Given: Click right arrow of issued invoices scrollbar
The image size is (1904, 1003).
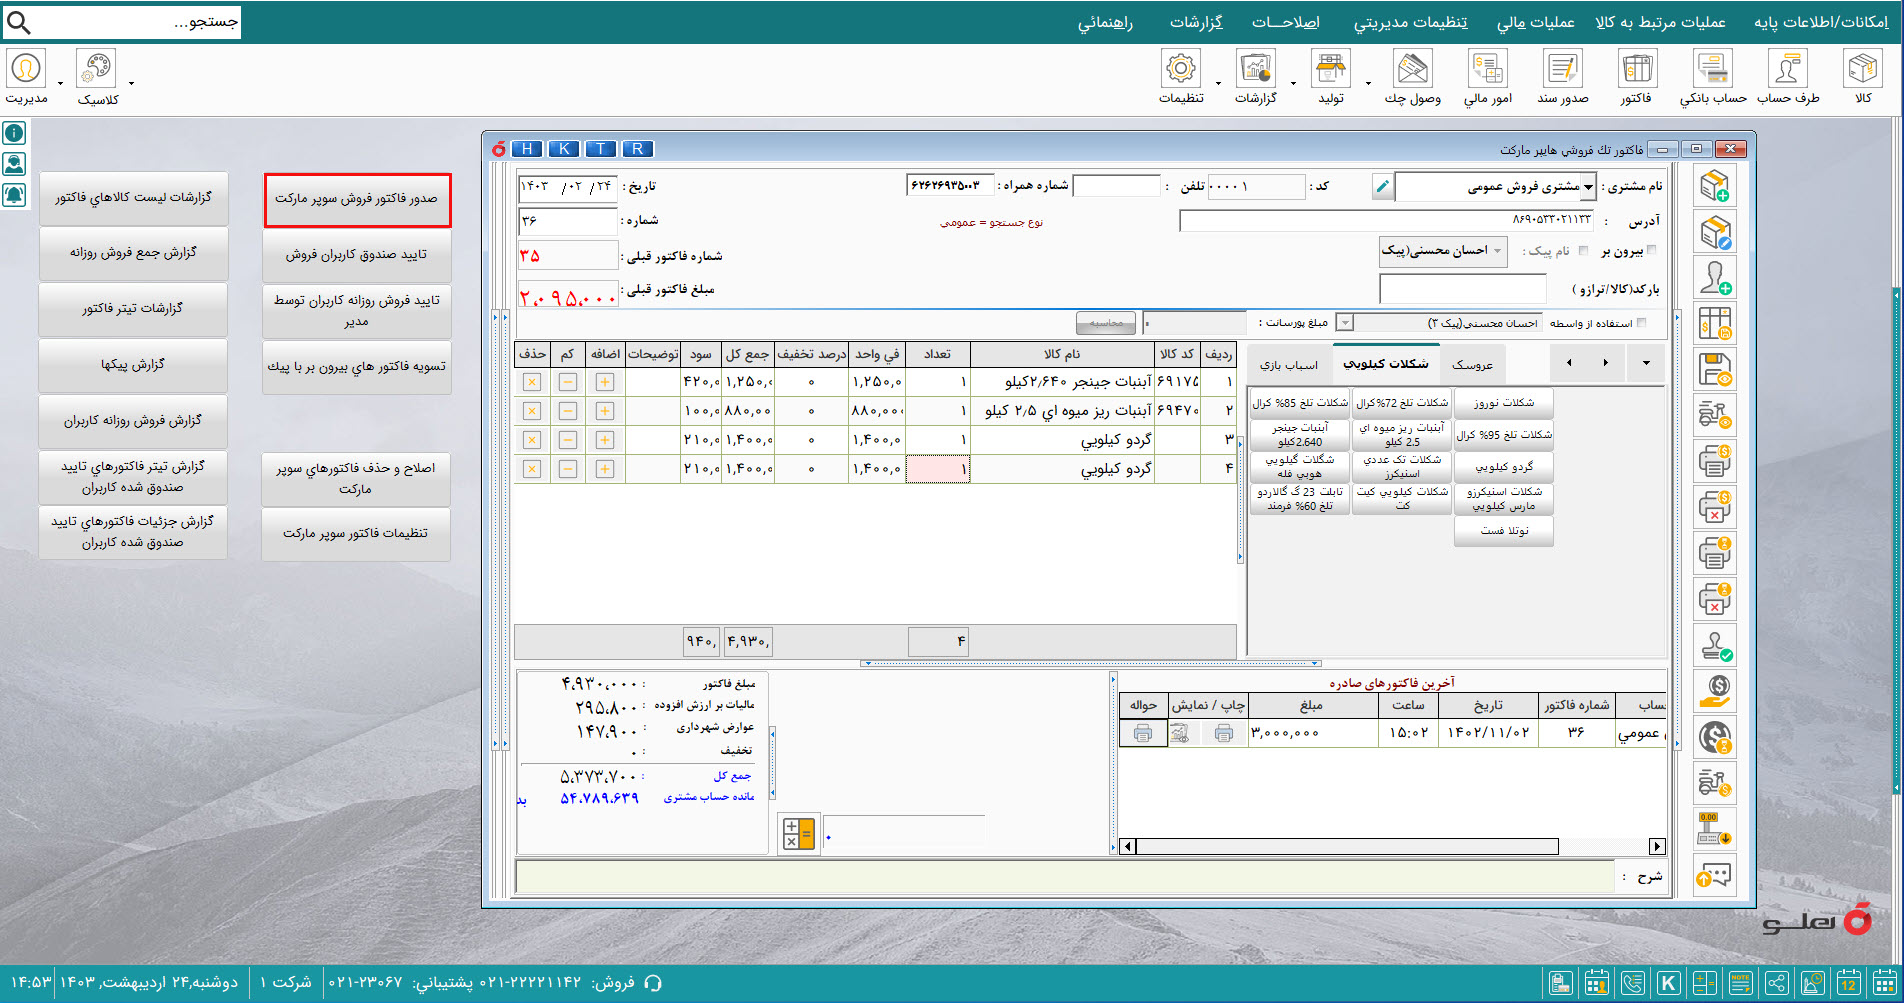Looking at the screenshot, I should [x=1657, y=847].
